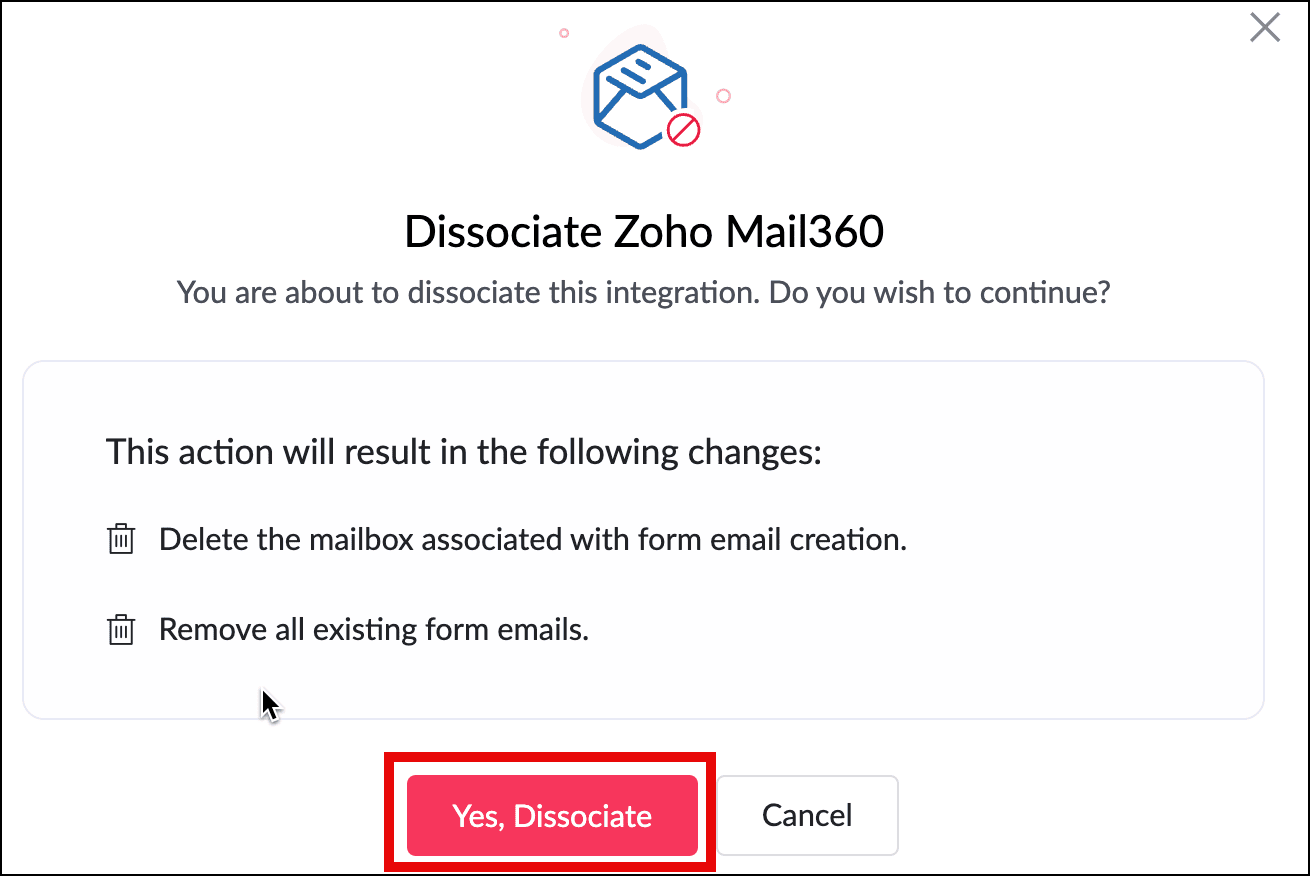Viewport: 1310px width, 876px height.
Task: Click the blank area left of Yes, Dissociate
Action: coord(200,815)
